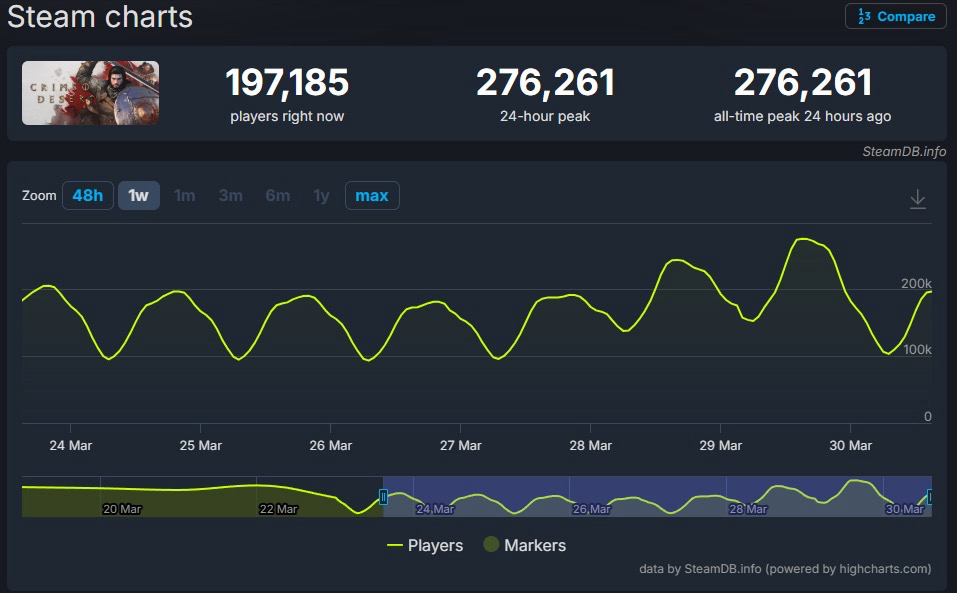Open the Compare tool
Screen dimensions: 957x593
895,16
